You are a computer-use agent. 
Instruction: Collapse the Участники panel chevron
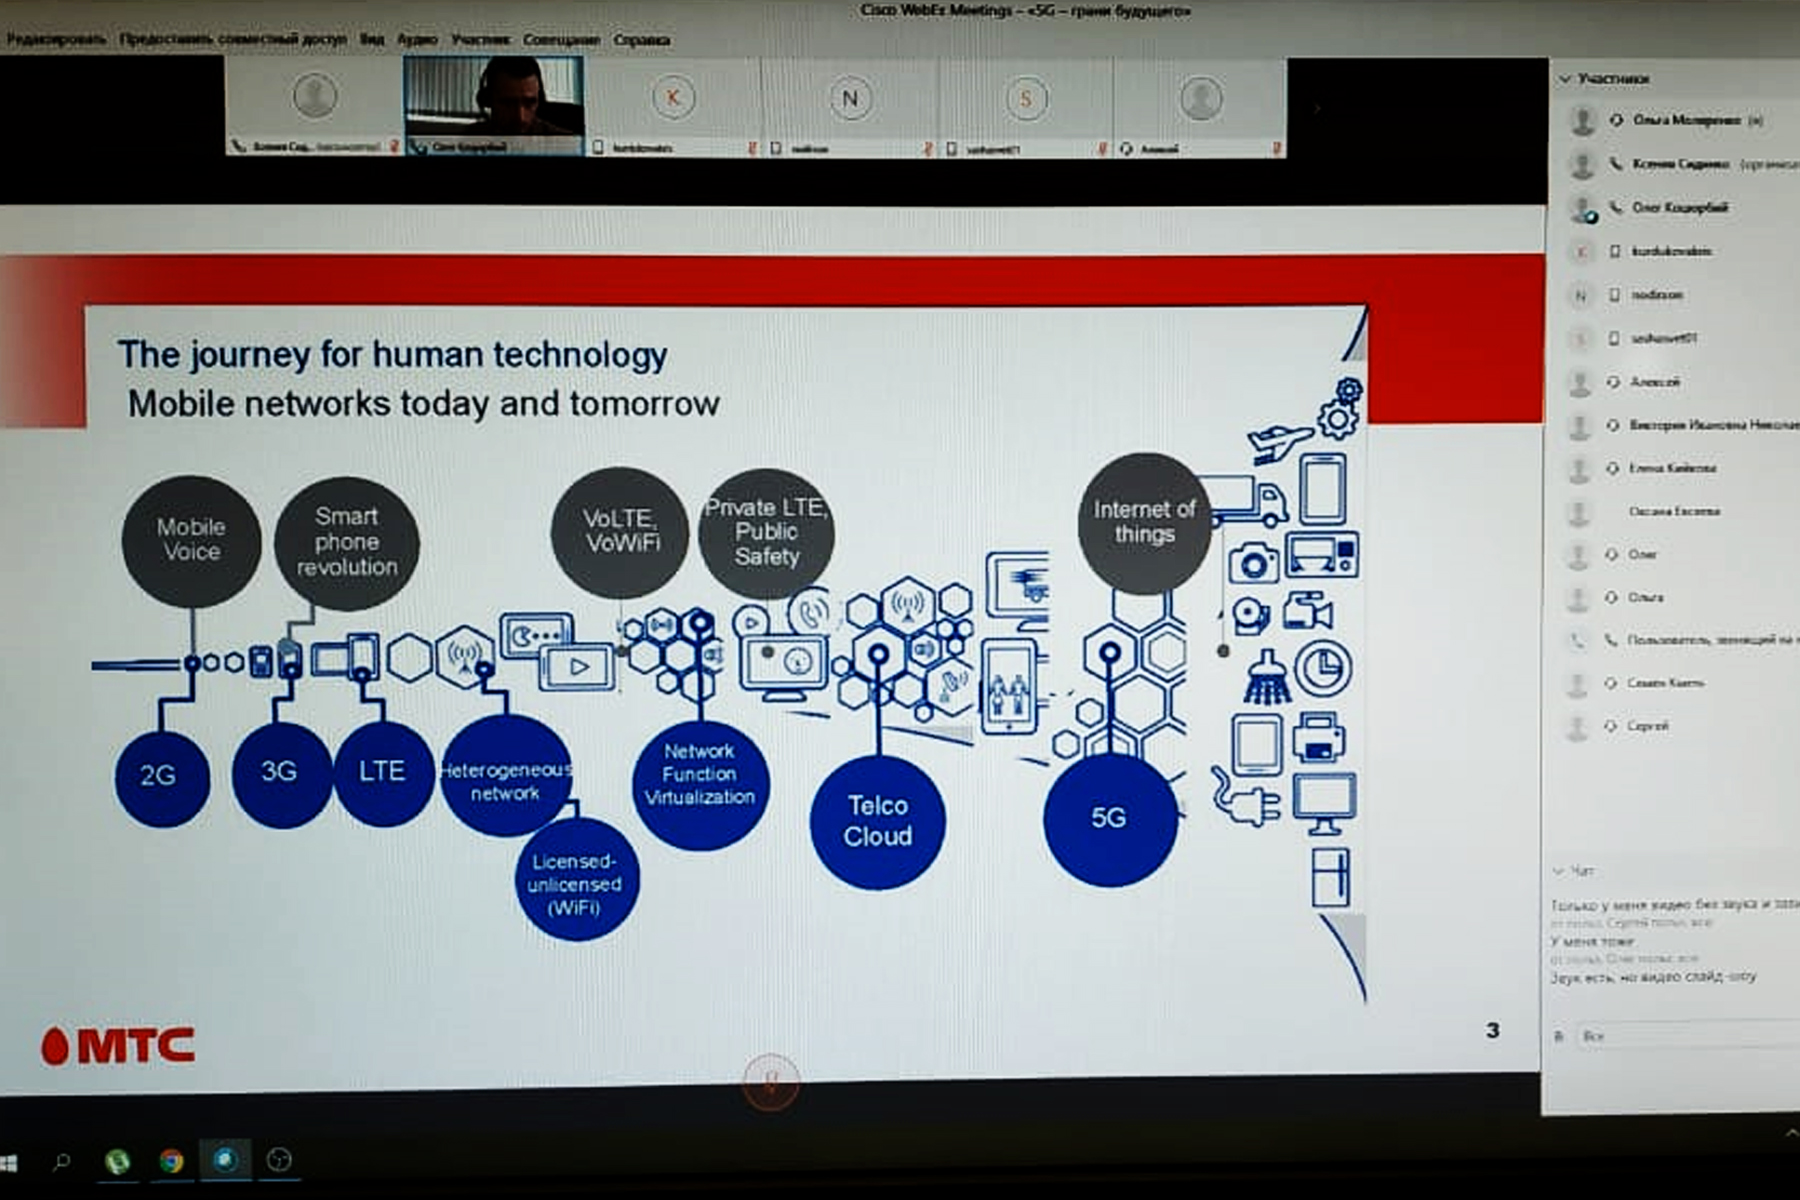(1565, 79)
